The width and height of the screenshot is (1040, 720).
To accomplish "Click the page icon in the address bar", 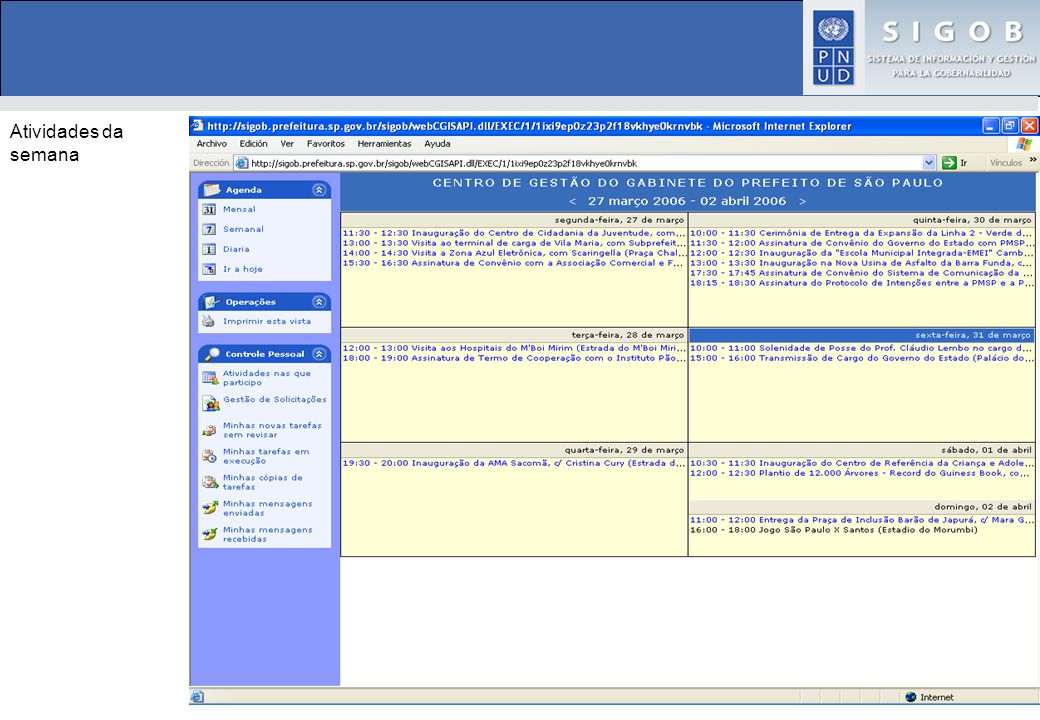I will pyautogui.click(x=242, y=163).
